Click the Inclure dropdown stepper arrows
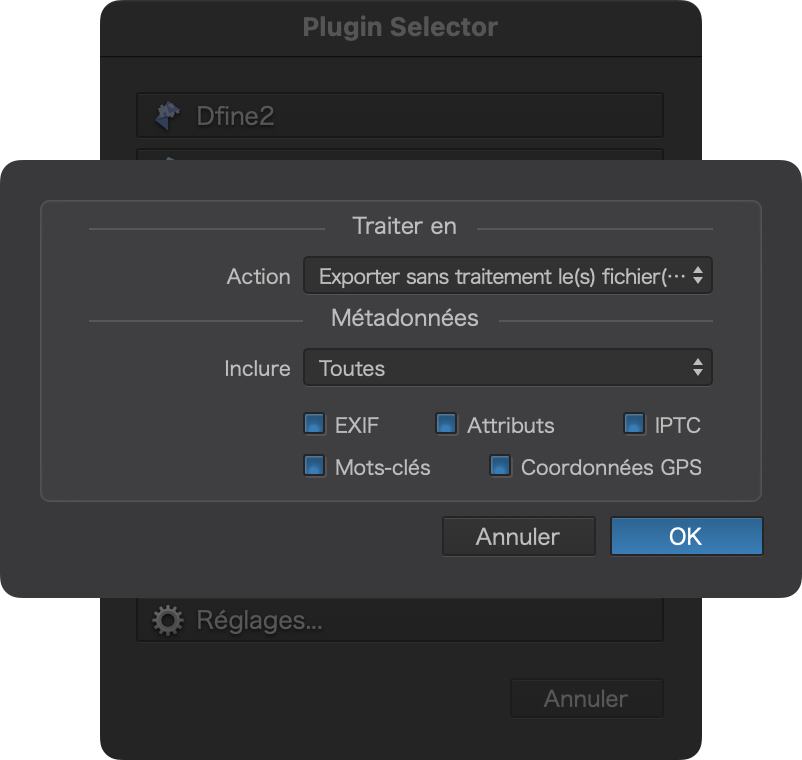 click(698, 367)
